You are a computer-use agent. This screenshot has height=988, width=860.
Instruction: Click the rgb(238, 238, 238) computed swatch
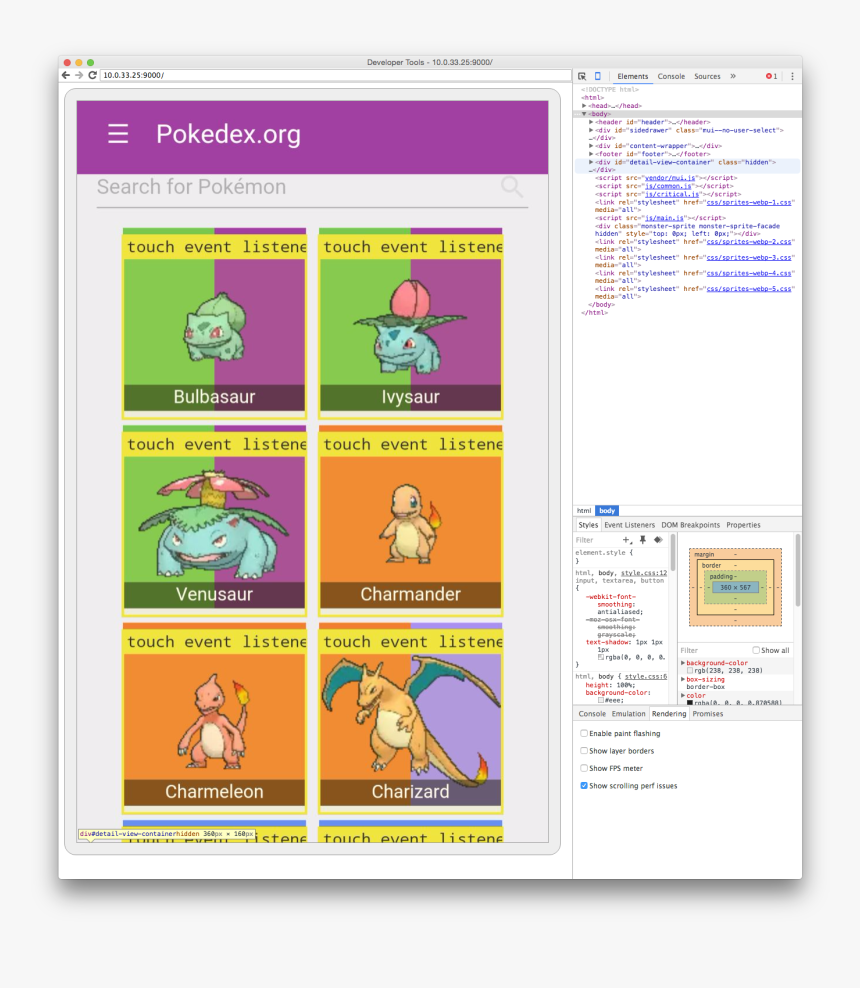coord(690,671)
